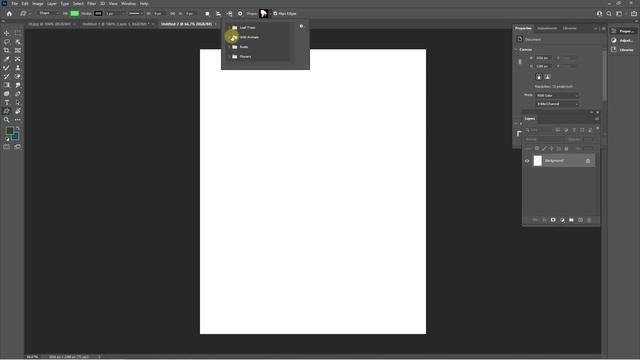The image size is (640, 360).
Task: Click the Background layer lock icon
Action: [588, 161]
